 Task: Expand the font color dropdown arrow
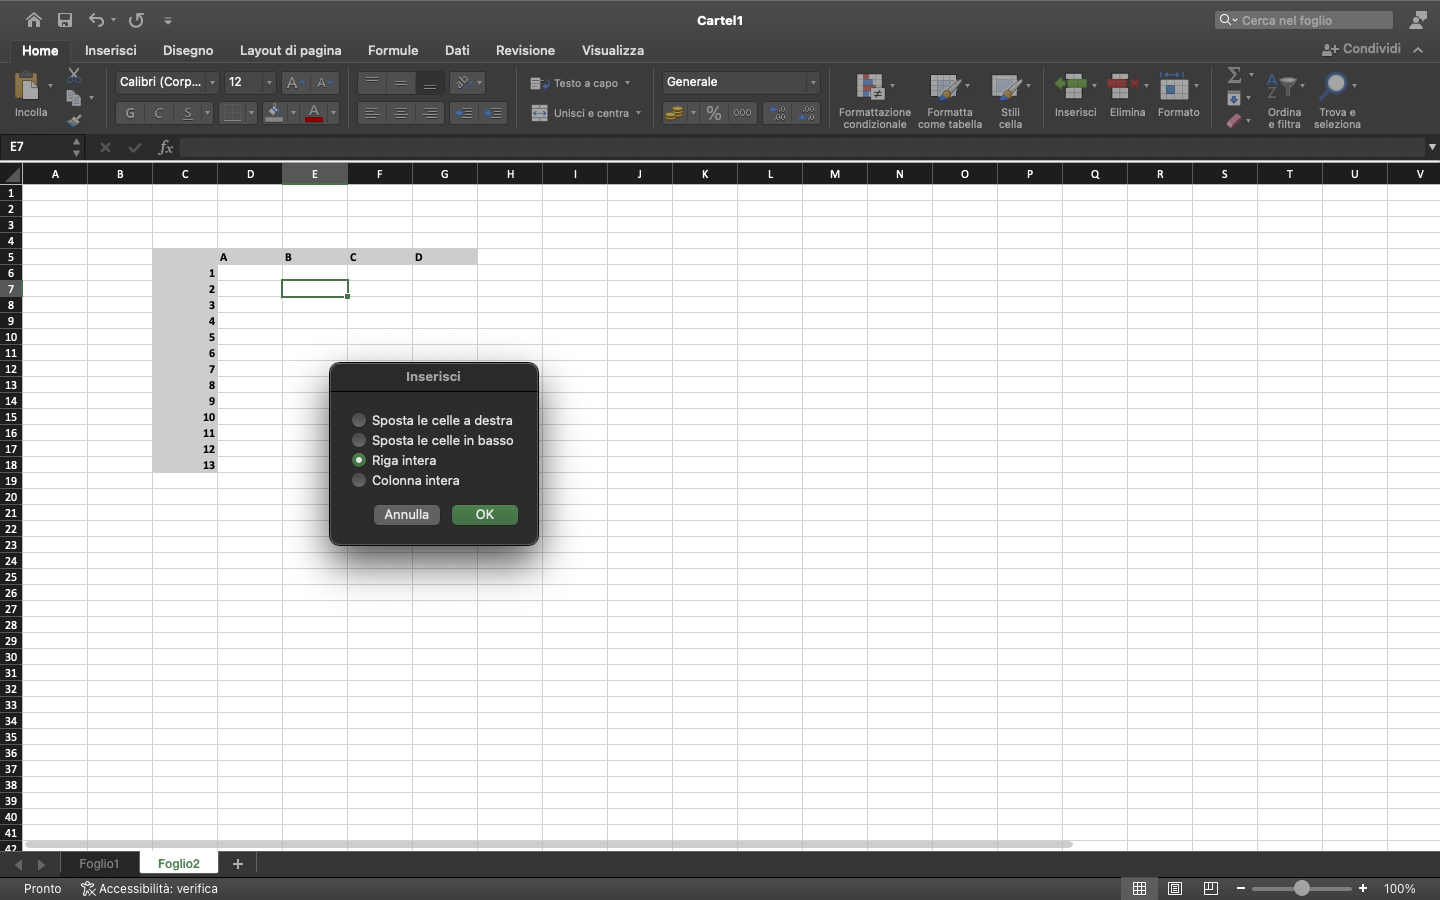coord(336,113)
